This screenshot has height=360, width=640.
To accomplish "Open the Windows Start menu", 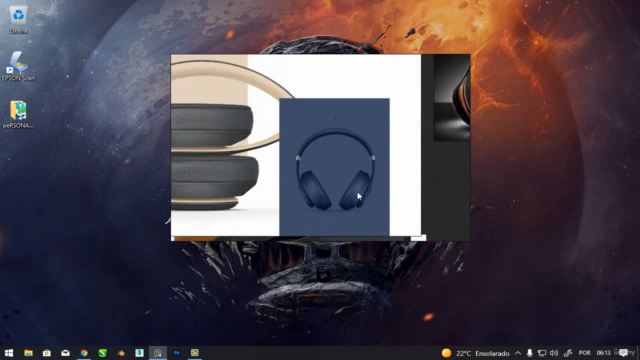I will tap(9, 353).
